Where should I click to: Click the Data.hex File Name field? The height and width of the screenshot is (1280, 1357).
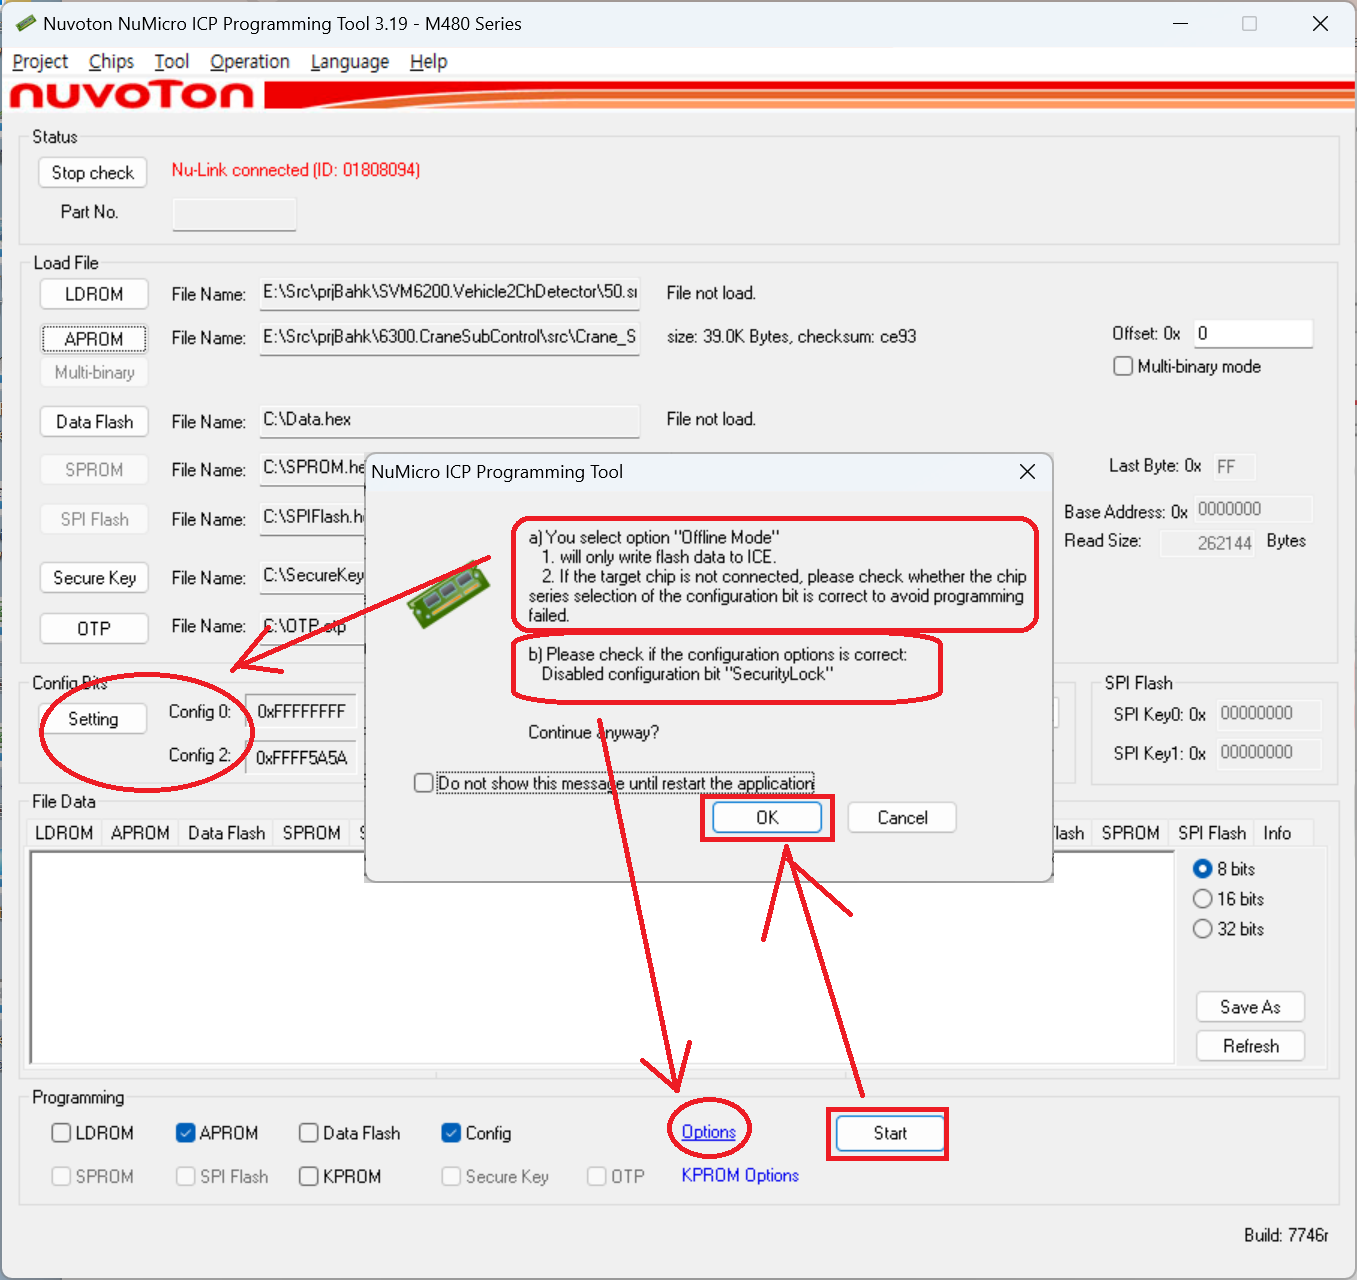pyautogui.click(x=449, y=420)
